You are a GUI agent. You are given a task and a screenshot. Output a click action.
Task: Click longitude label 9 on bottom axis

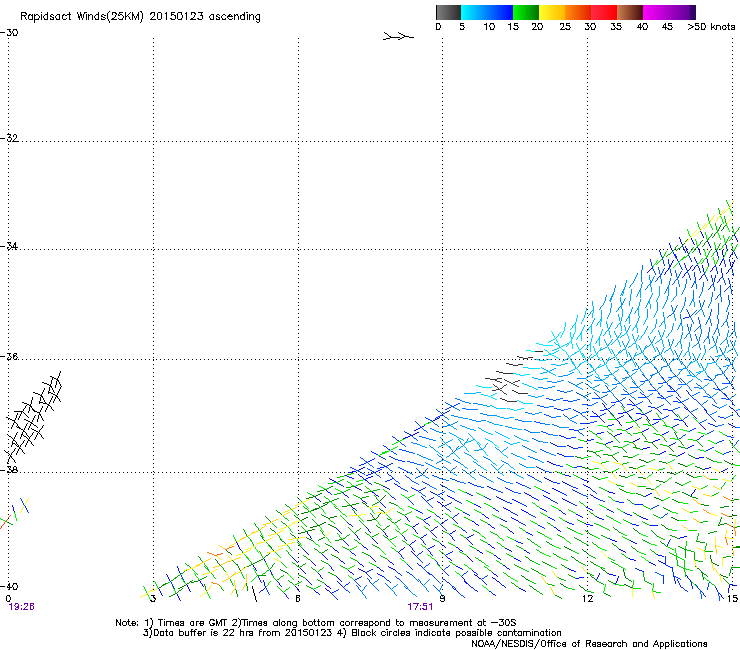click(x=442, y=599)
